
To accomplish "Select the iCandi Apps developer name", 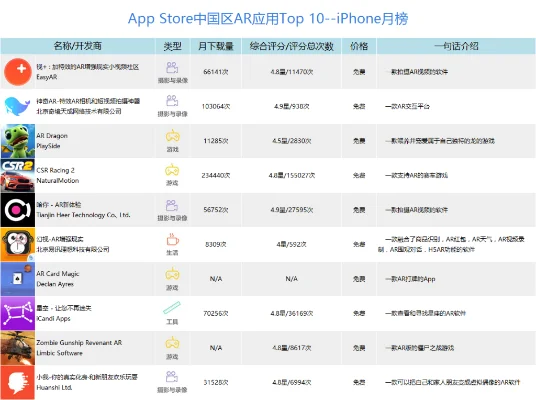I will pos(53,319).
